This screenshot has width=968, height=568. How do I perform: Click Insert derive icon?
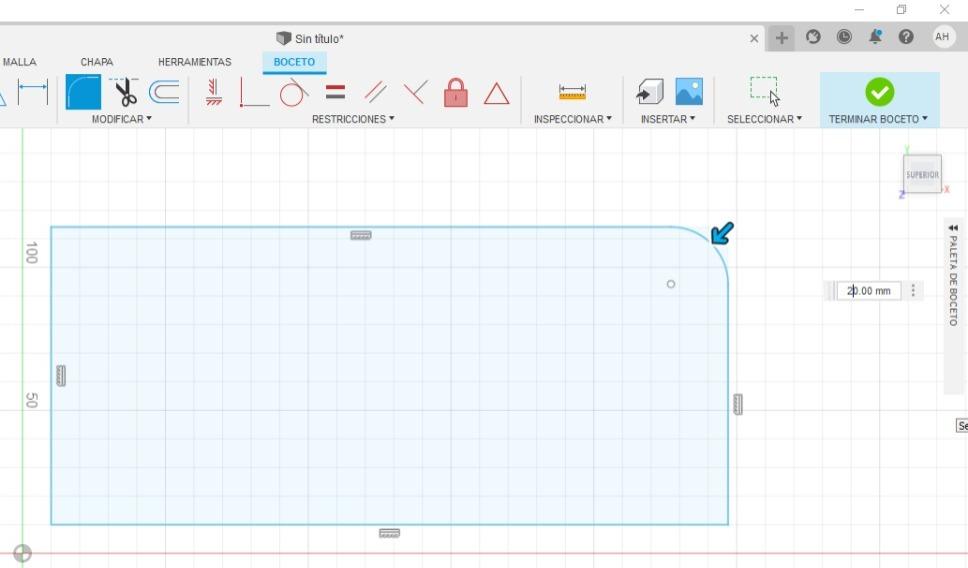650,92
